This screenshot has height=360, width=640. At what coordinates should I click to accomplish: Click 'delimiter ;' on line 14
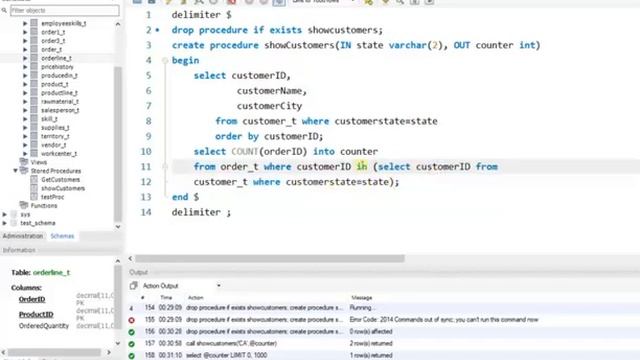point(201,212)
